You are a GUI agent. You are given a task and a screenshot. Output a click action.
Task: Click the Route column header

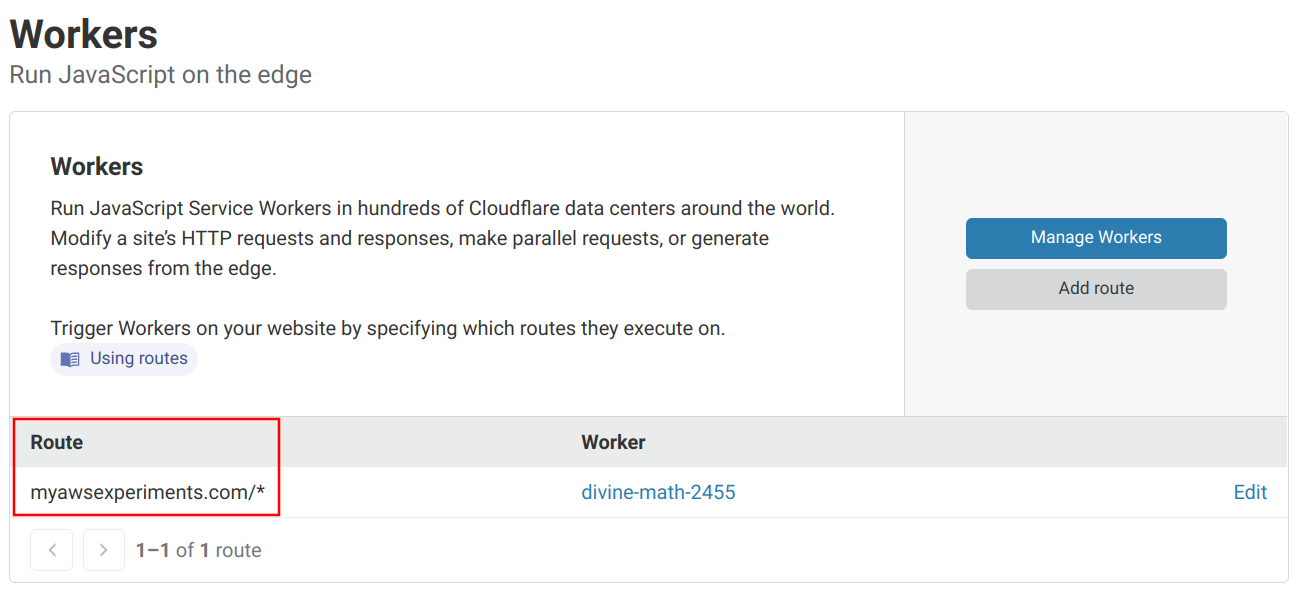[x=57, y=442]
